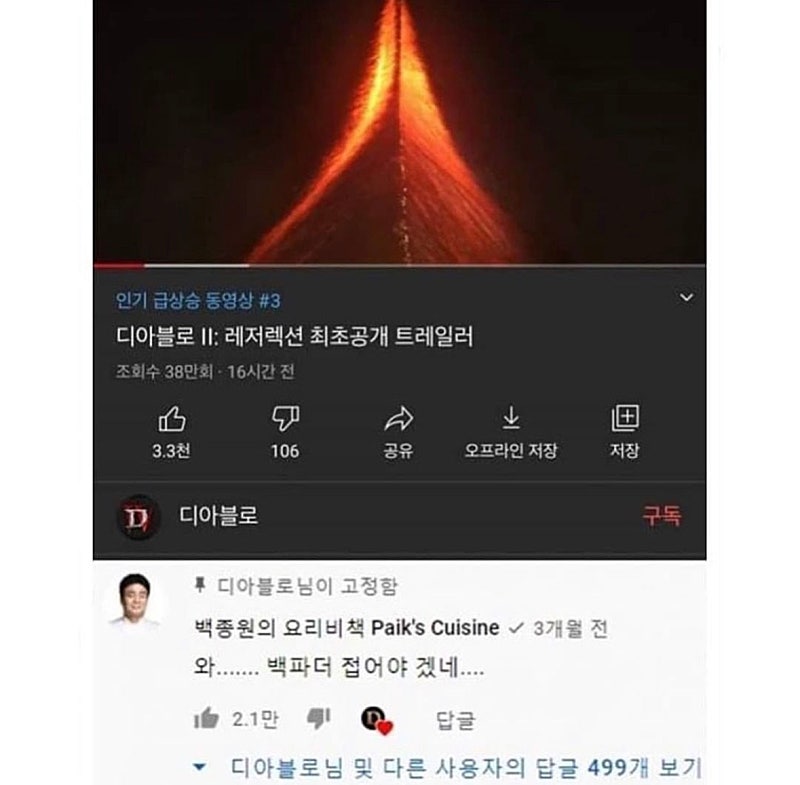
Task: Open the commenter's profile picture
Action: 135,601
